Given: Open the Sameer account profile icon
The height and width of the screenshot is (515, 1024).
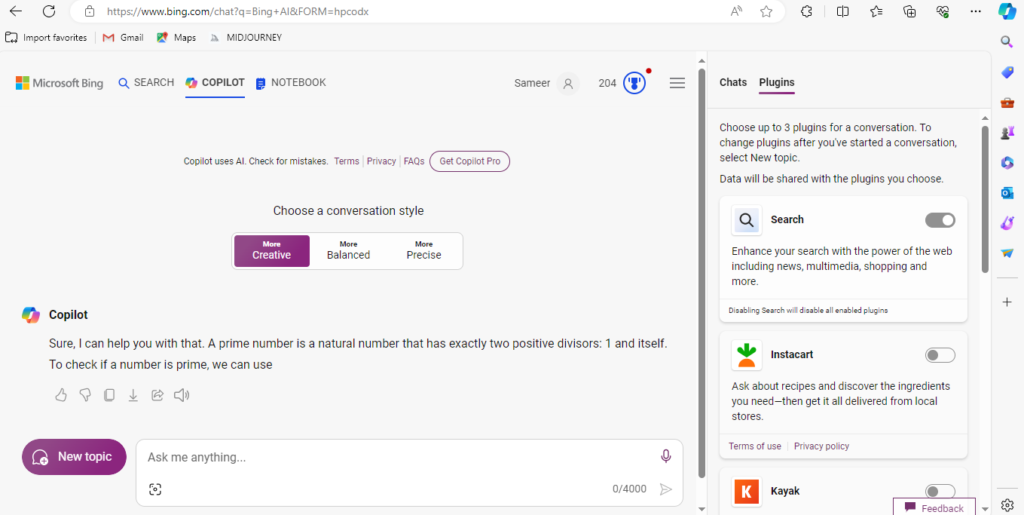Looking at the screenshot, I should point(568,84).
